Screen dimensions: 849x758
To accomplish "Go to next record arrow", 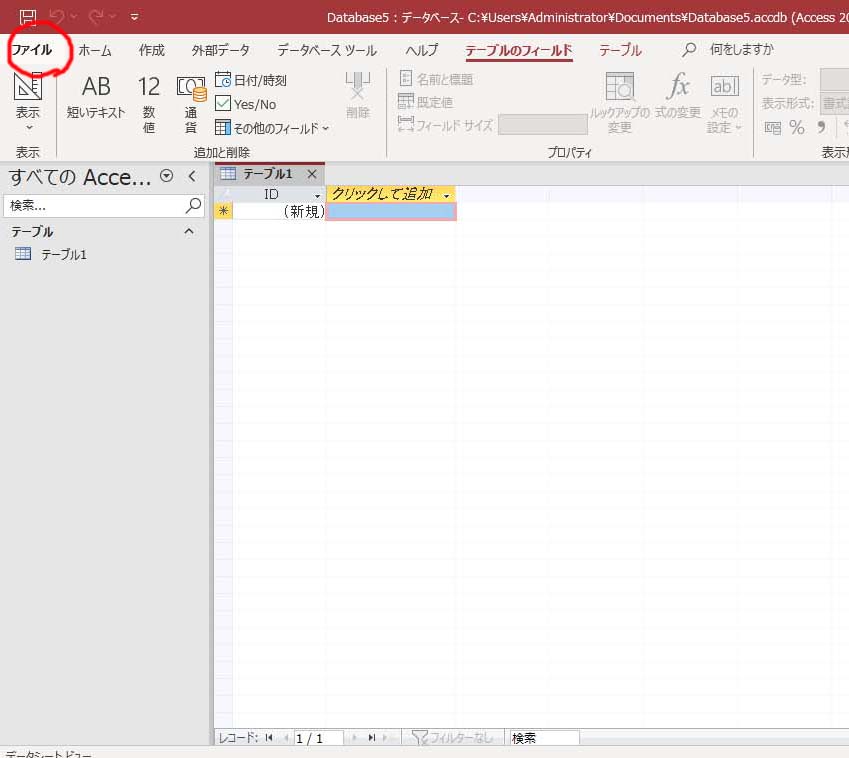I will click(354, 738).
